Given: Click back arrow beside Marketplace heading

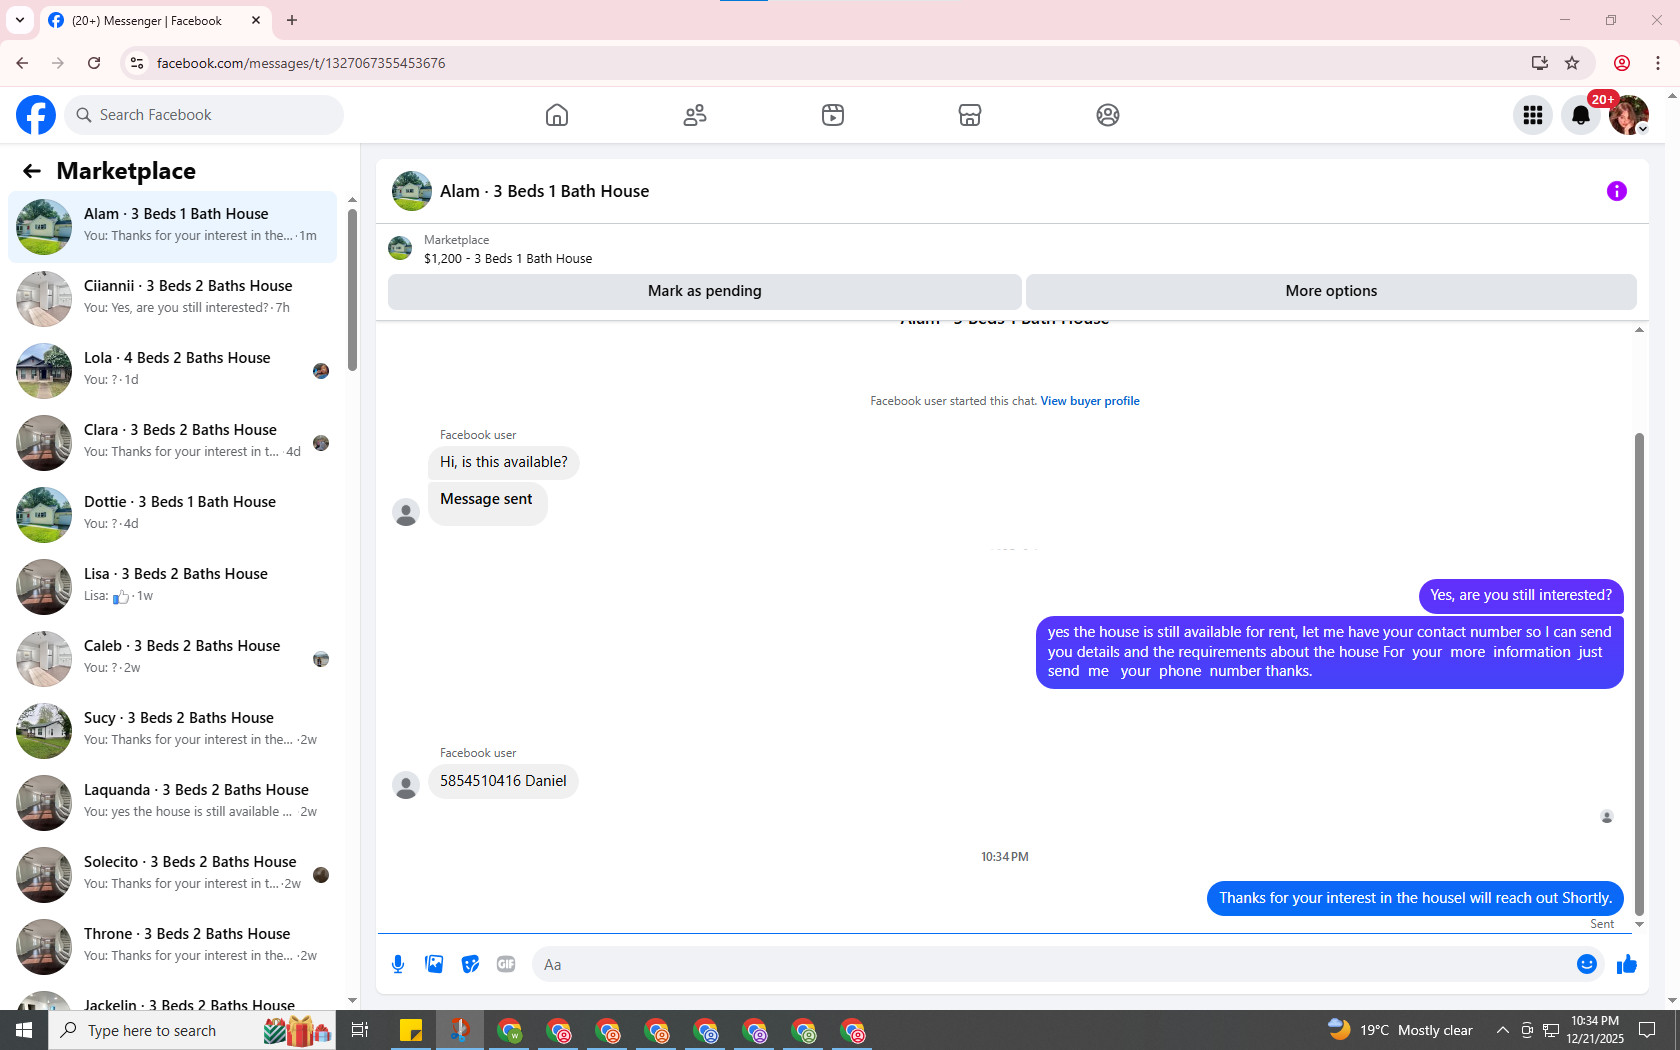Looking at the screenshot, I should tap(32, 171).
